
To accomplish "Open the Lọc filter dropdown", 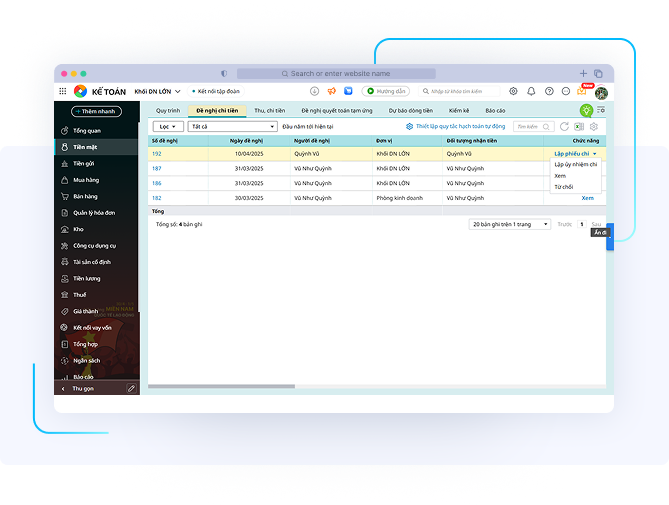I will (166, 127).
